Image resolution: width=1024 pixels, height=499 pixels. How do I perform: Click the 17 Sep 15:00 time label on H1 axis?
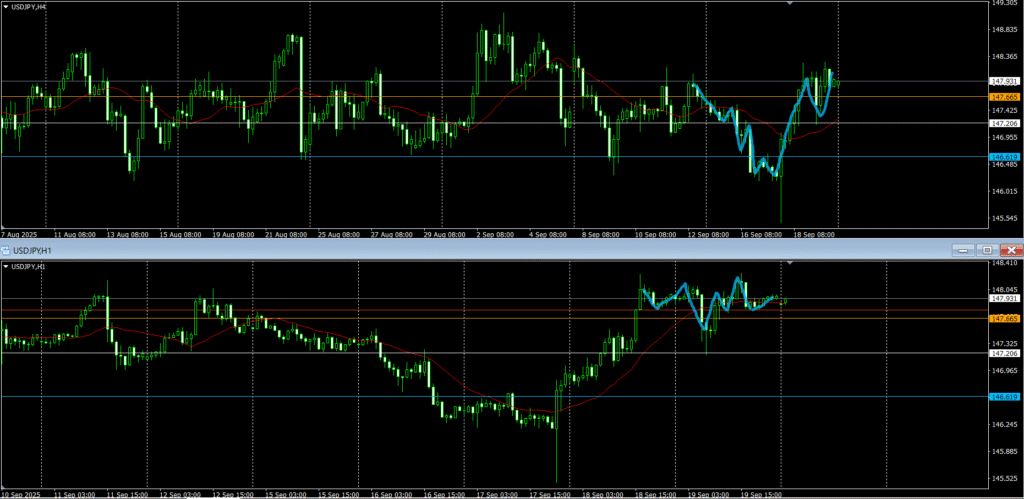point(549,494)
